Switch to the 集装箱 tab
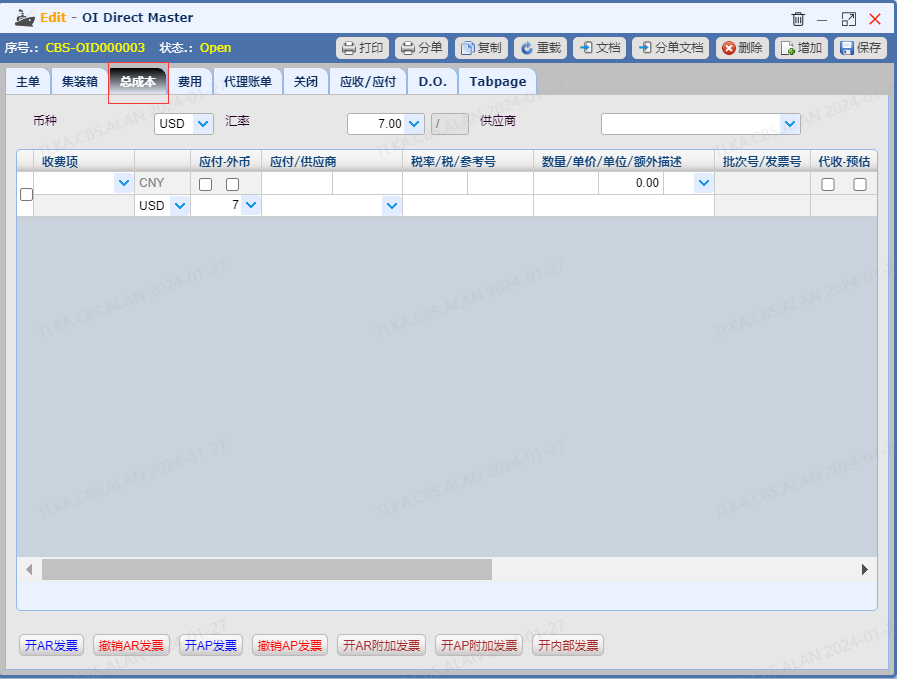This screenshot has height=679, width=897. click(x=80, y=82)
